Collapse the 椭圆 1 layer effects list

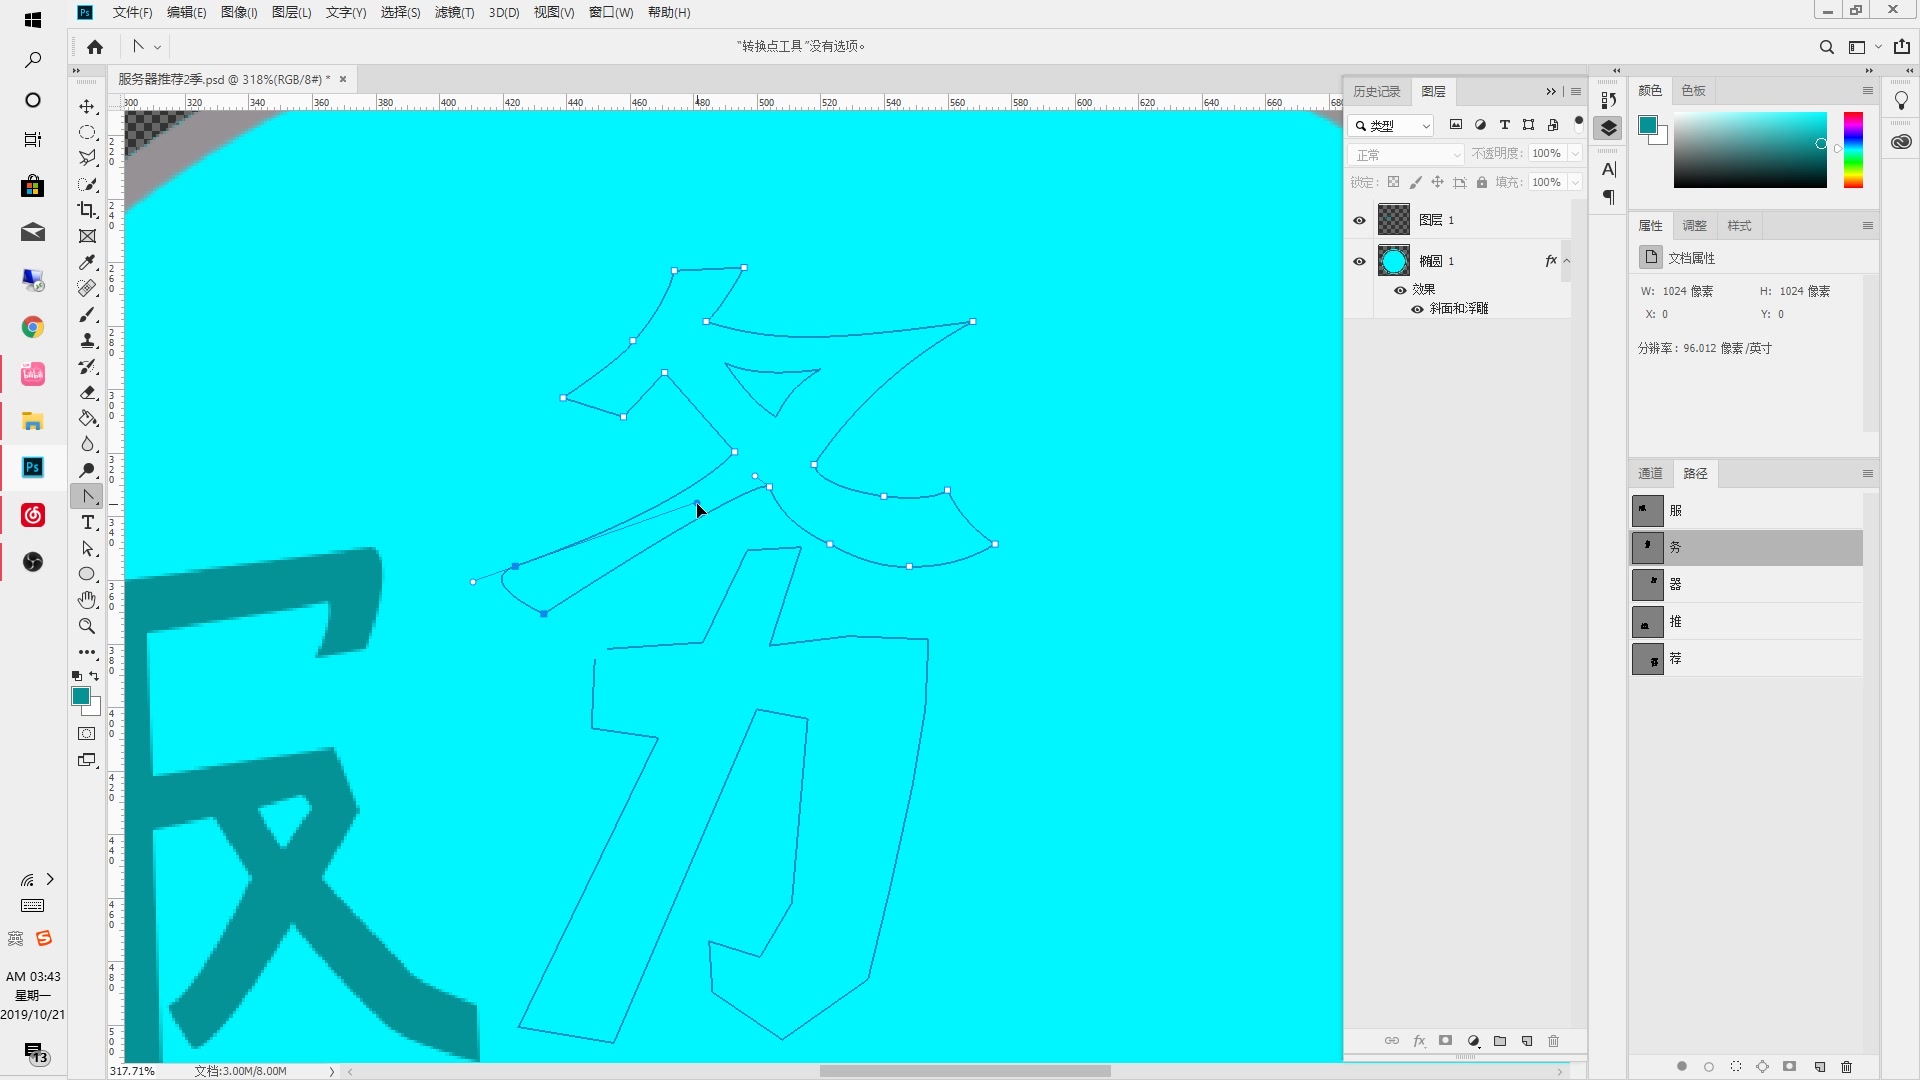(1567, 261)
